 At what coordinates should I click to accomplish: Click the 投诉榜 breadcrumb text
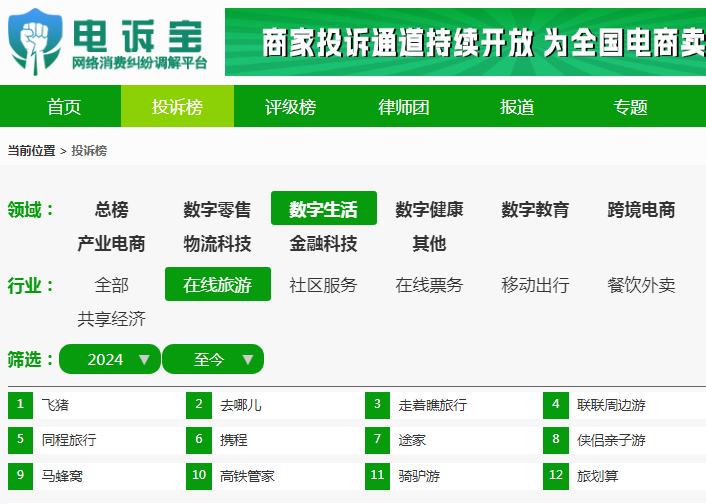[89, 150]
